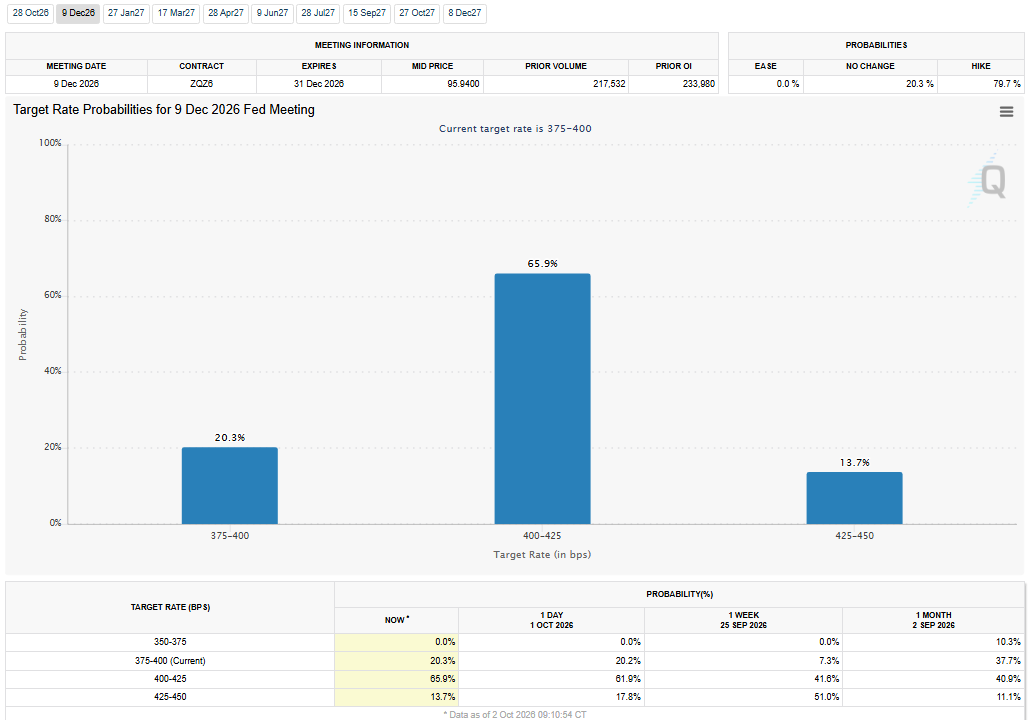The height and width of the screenshot is (720, 1032).
Task: Click the 350-375 target rate row label
Action: pyautogui.click(x=170, y=642)
